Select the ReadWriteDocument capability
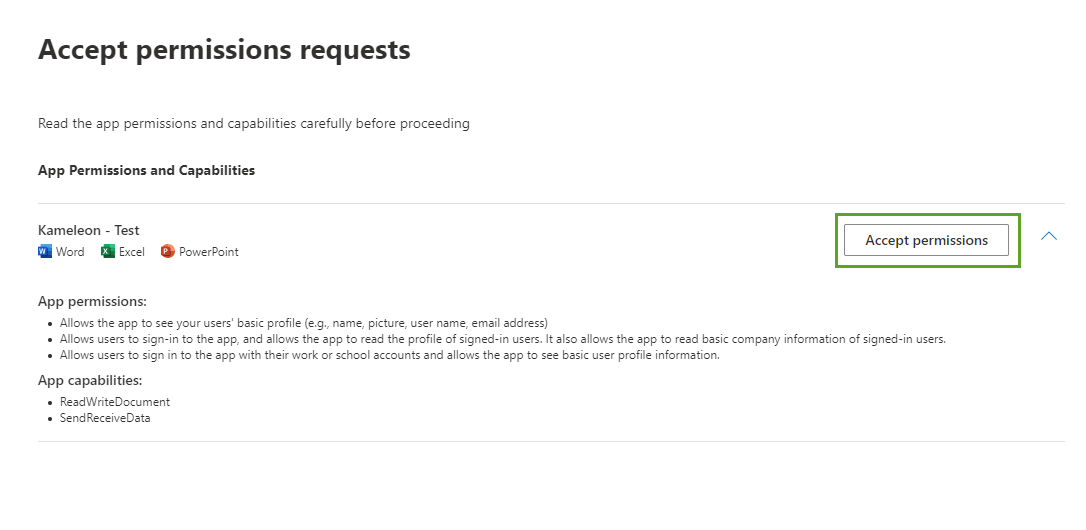1086x530 pixels. click(115, 402)
